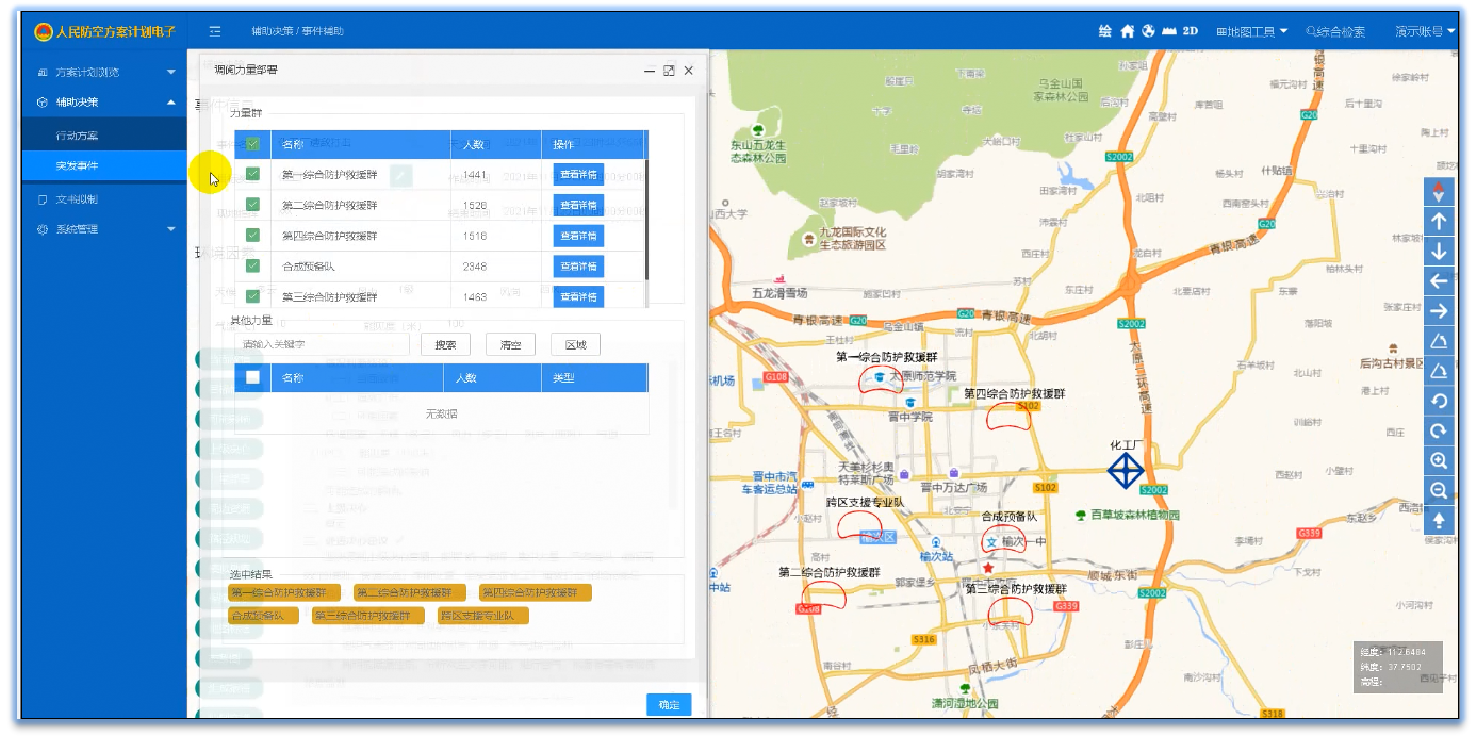This screenshot has width=1478, height=744.
Task: Click the bottom upward-arrow map control
Action: (x=1439, y=520)
